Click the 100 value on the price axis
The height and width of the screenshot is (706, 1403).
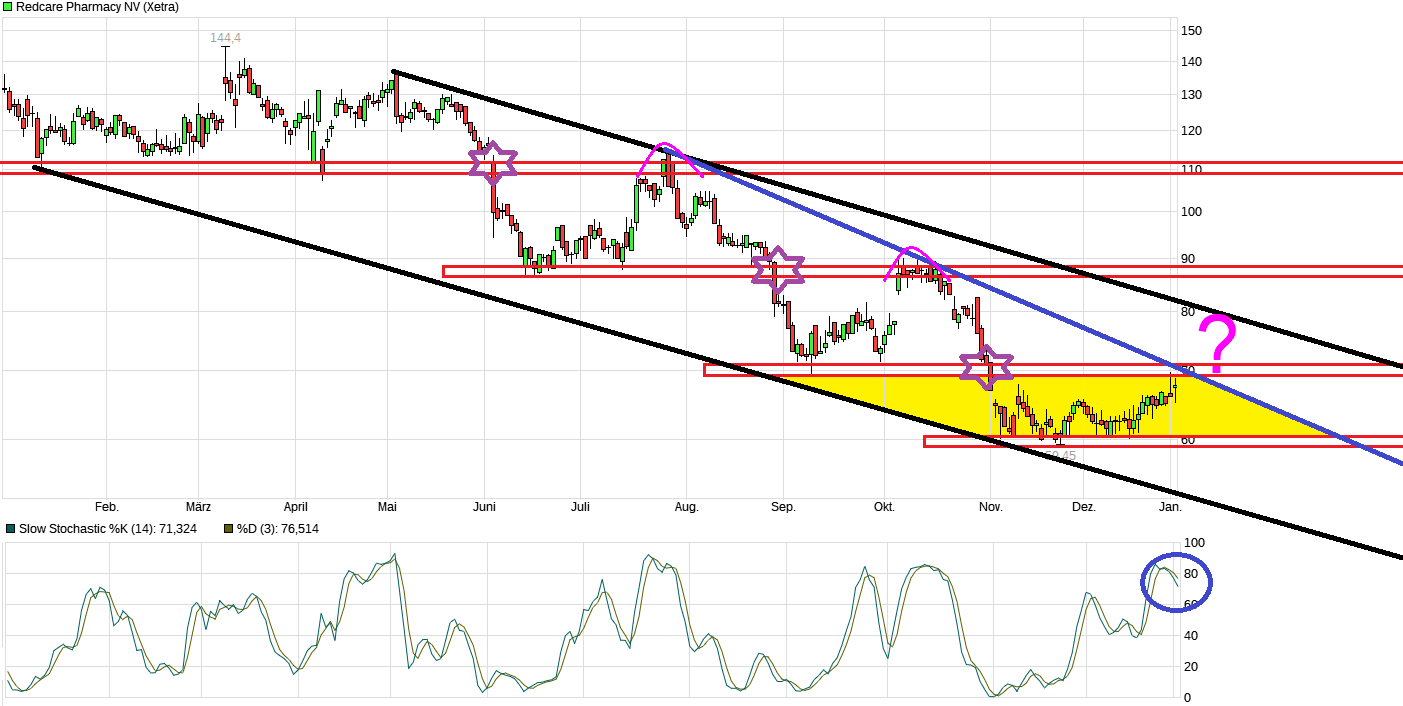1191,212
